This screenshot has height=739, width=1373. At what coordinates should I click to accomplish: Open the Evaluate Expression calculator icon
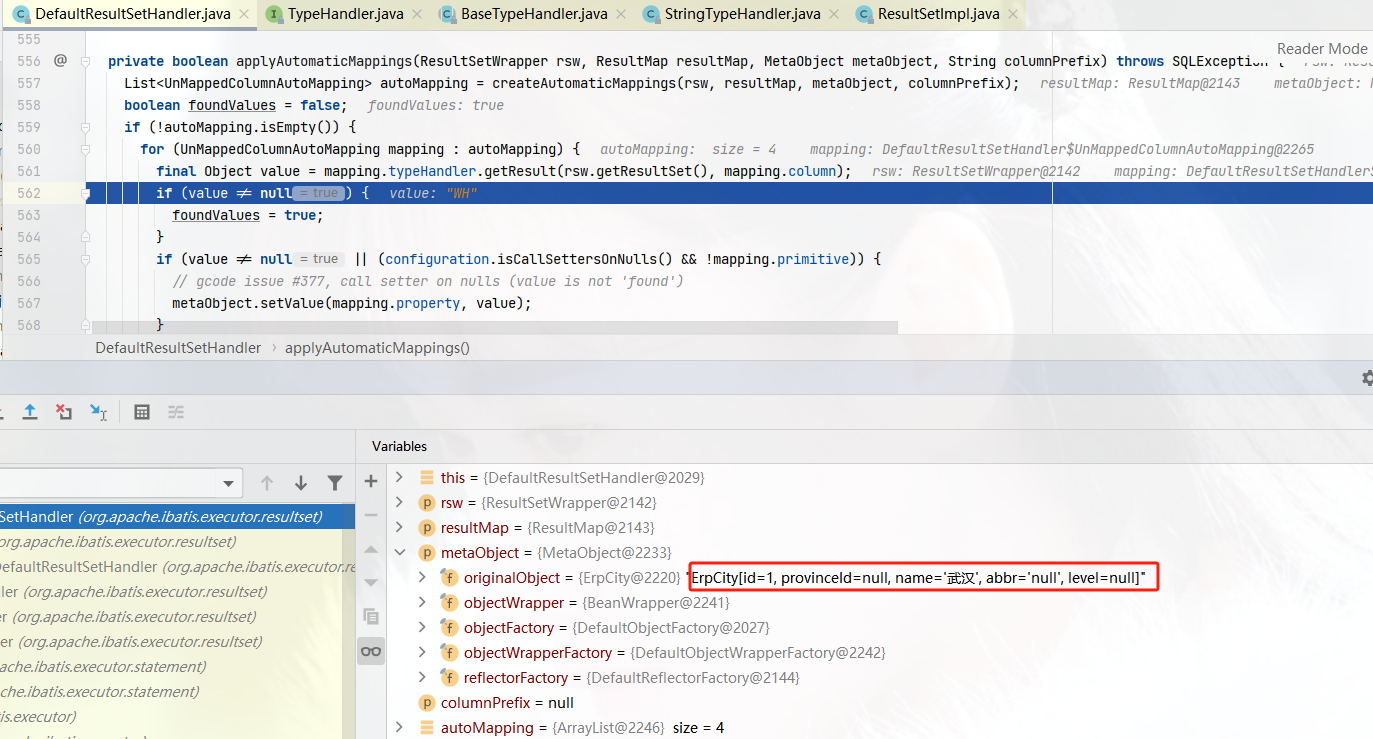tap(142, 412)
